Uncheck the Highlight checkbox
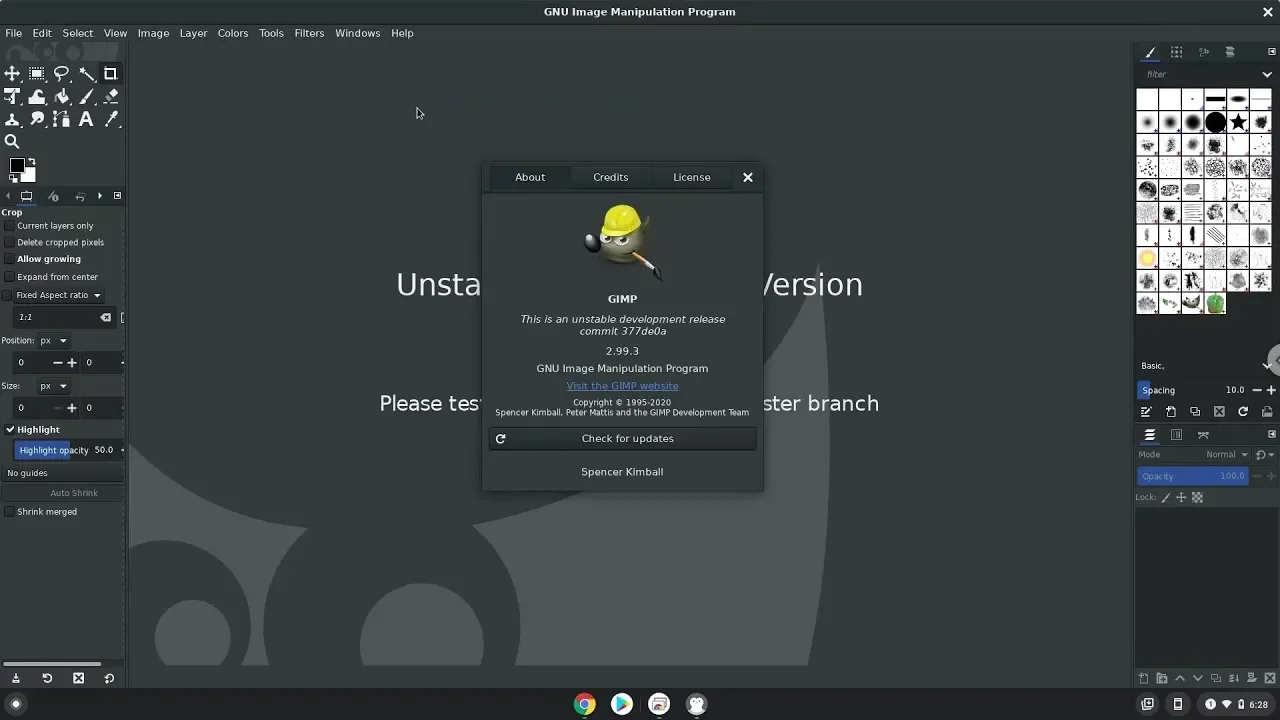This screenshot has height=720, width=1280. pos(9,430)
